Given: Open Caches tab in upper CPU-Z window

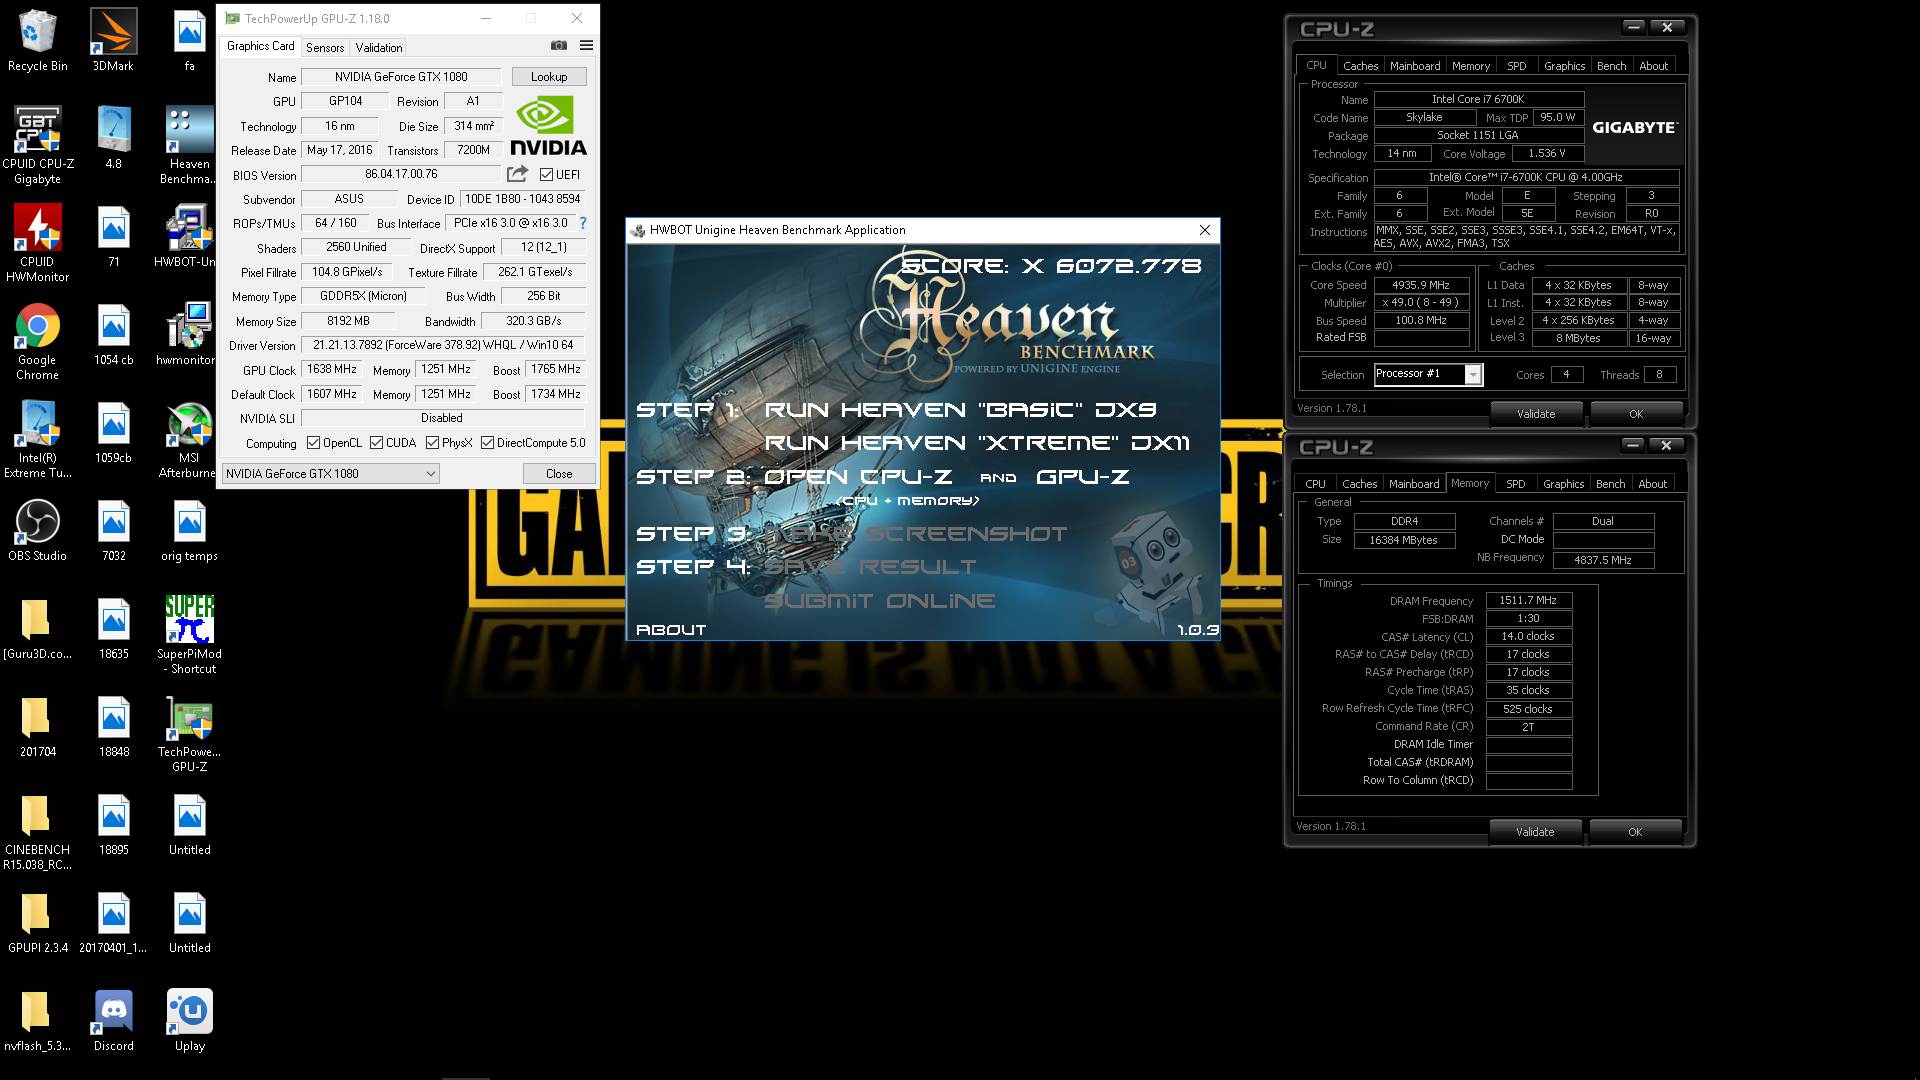Looking at the screenshot, I should coord(1360,66).
